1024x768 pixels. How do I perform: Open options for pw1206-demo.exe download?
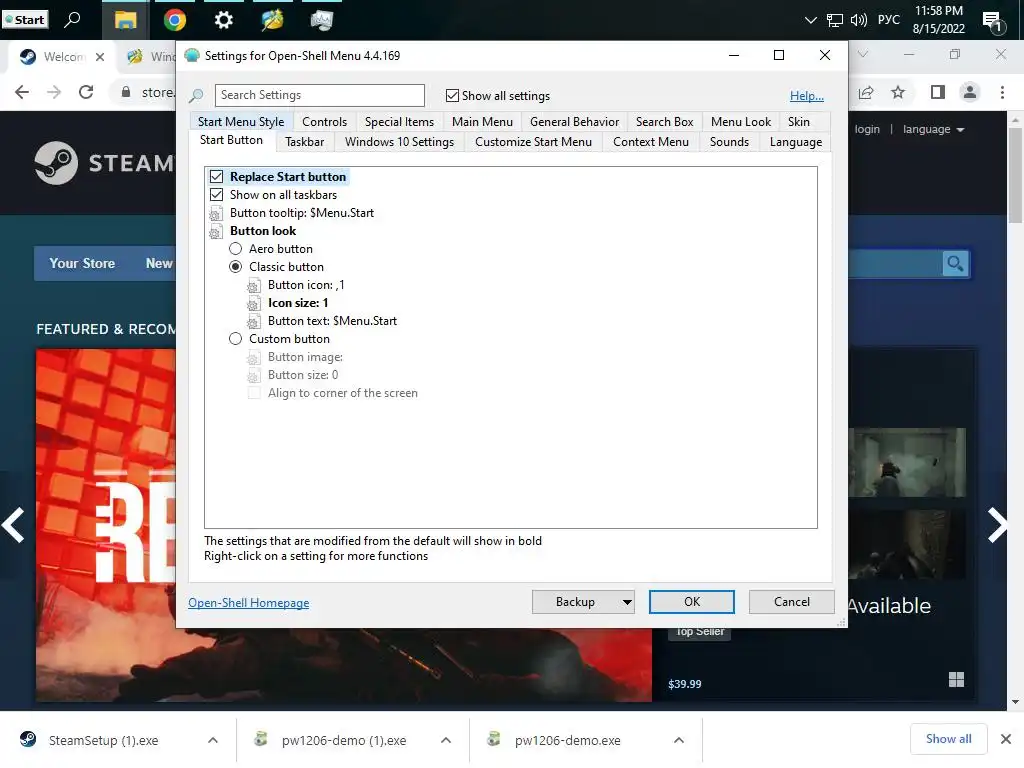[x=679, y=740]
